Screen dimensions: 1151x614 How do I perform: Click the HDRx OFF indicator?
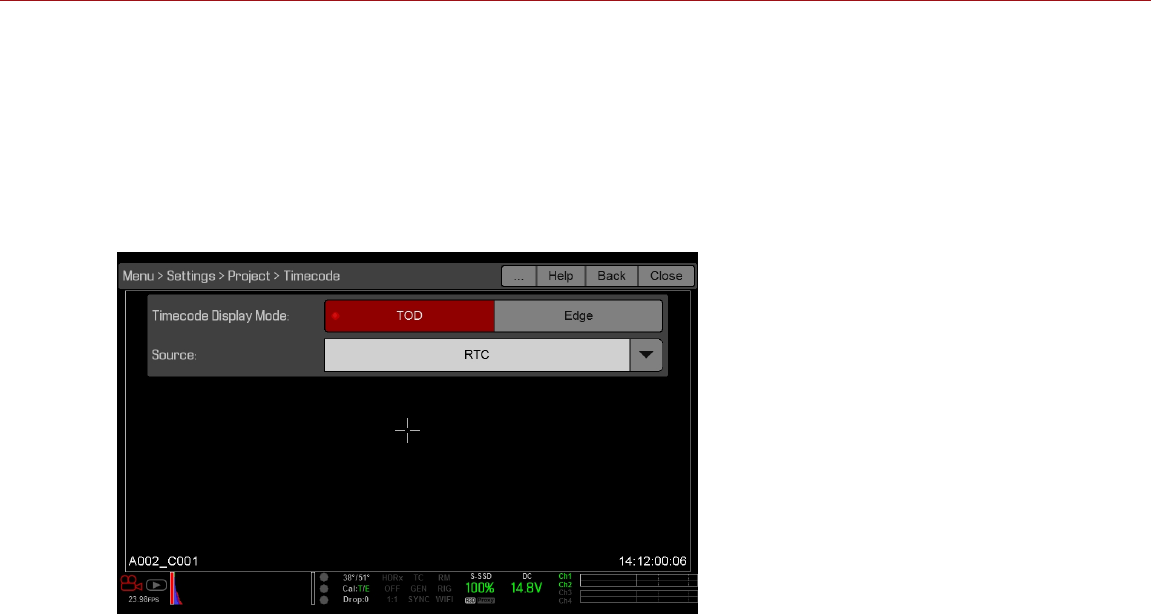click(x=392, y=583)
